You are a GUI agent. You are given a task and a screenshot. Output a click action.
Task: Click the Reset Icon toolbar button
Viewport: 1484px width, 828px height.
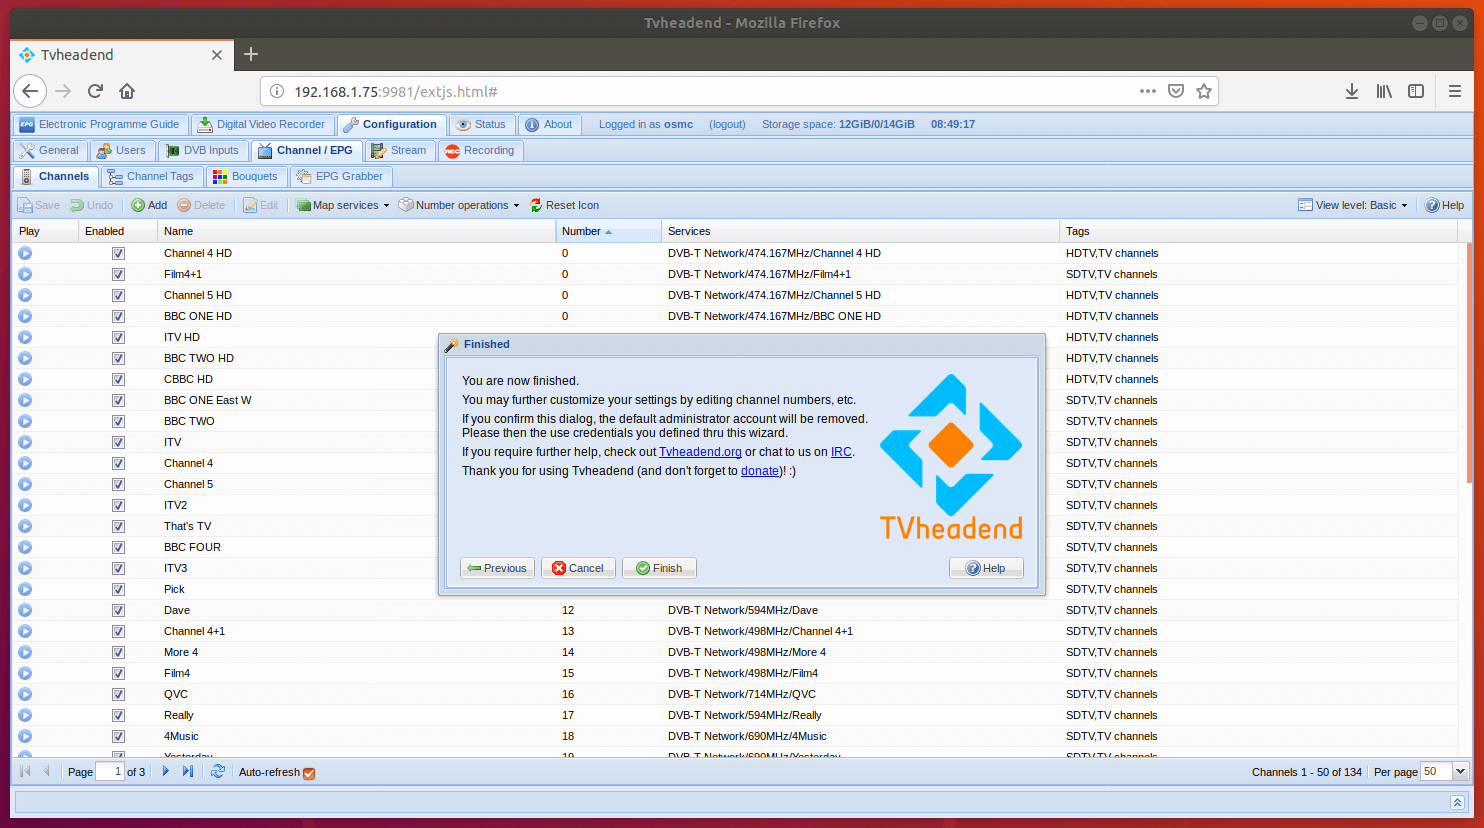(x=564, y=205)
